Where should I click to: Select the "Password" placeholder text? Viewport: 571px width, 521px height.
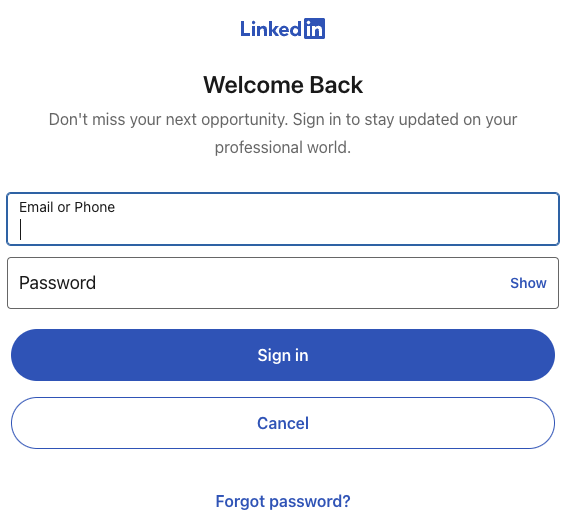point(58,283)
